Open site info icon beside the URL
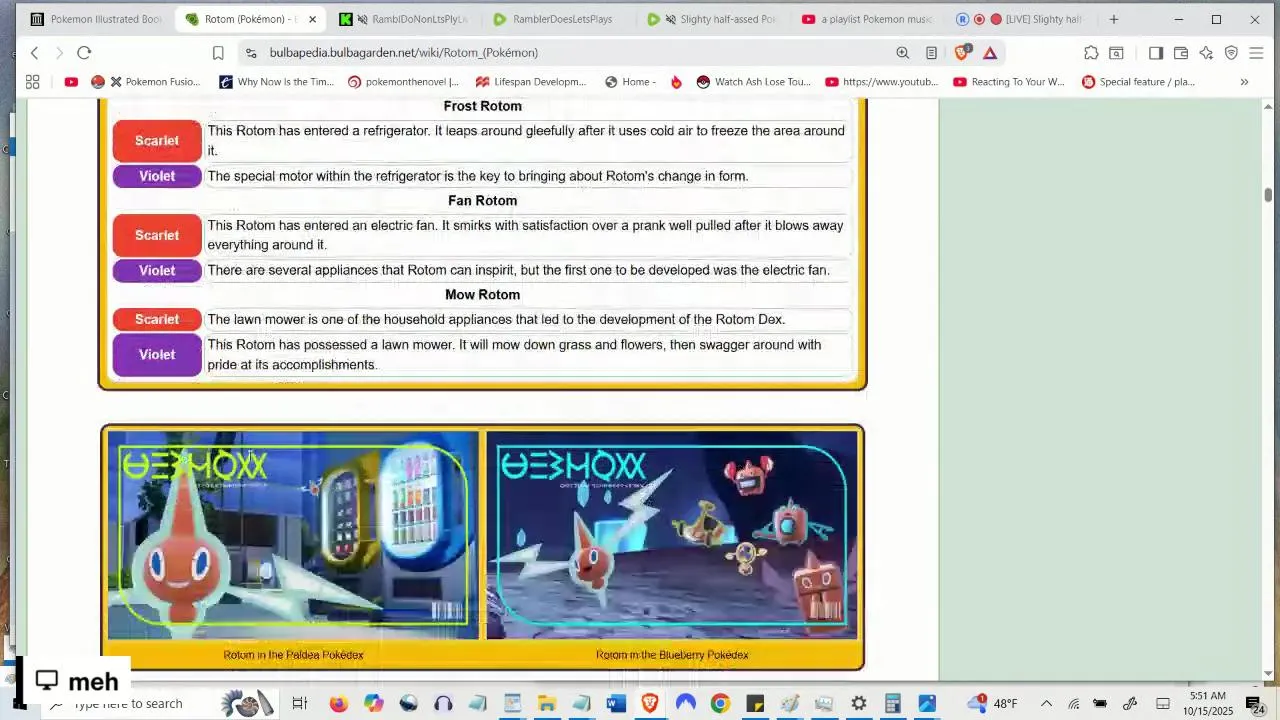 pyautogui.click(x=250, y=53)
